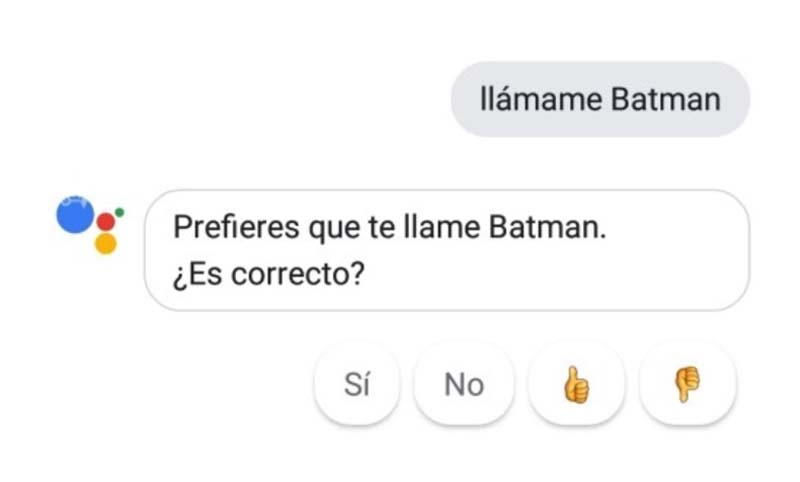The height and width of the screenshot is (482, 800).
Task: Click the large blue Assistant logo dot
Action: 75,215
